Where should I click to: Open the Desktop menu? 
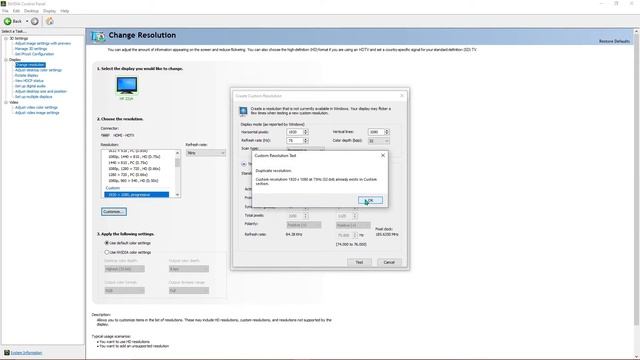(31, 11)
